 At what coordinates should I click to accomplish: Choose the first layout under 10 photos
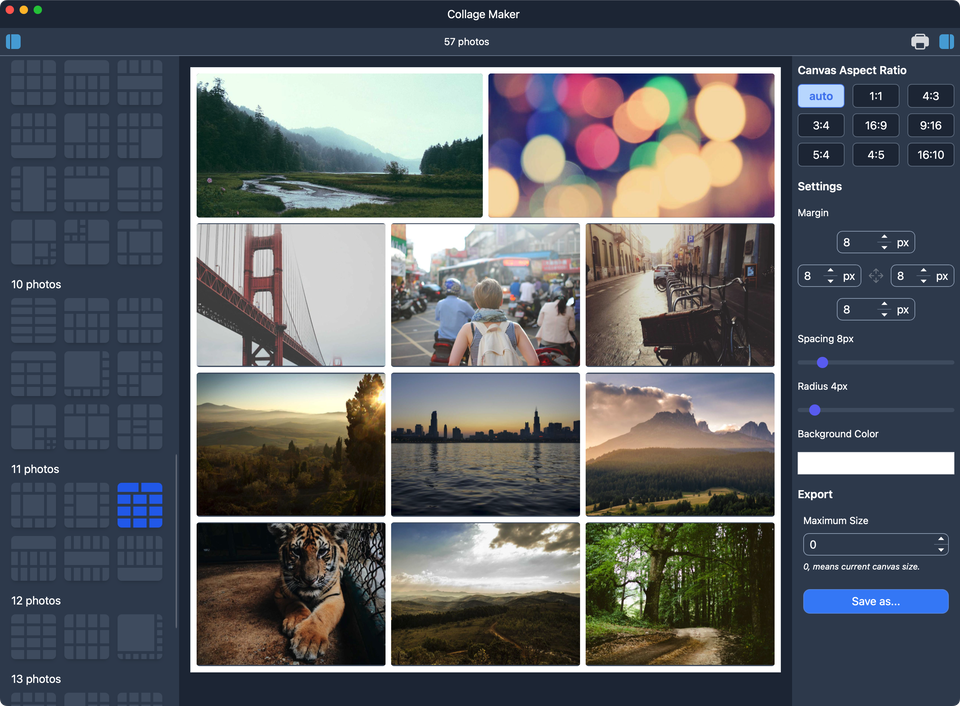(33, 320)
